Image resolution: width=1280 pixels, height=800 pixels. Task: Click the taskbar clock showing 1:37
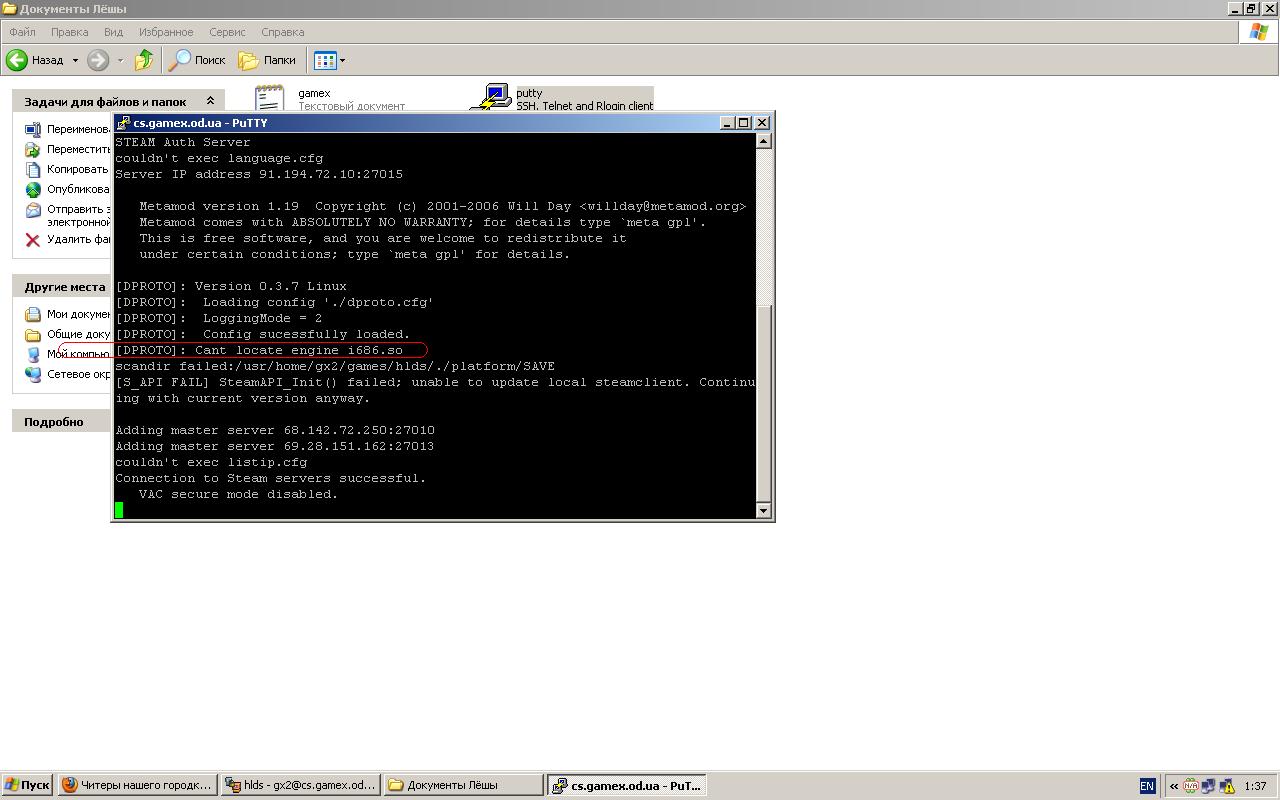1256,786
